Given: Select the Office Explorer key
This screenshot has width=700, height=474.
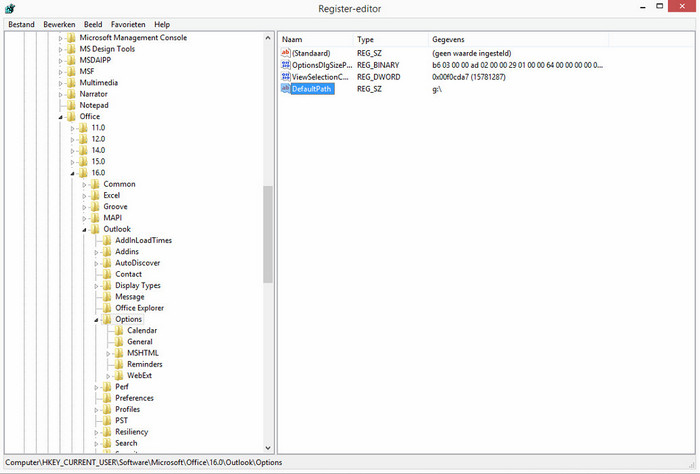Looking at the screenshot, I should (139, 308).
